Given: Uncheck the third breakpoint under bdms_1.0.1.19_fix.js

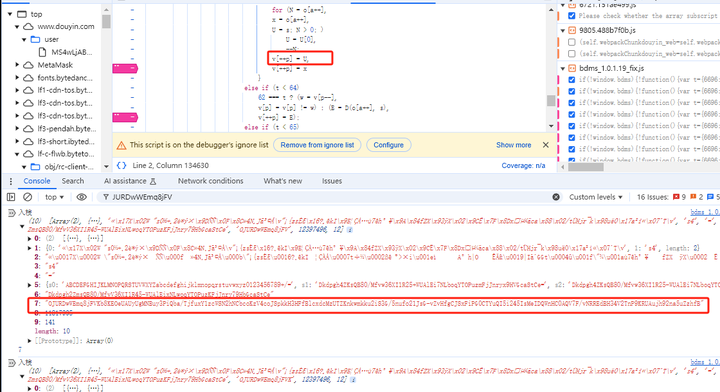Looking at the screenshot, I should coord(572,102).
